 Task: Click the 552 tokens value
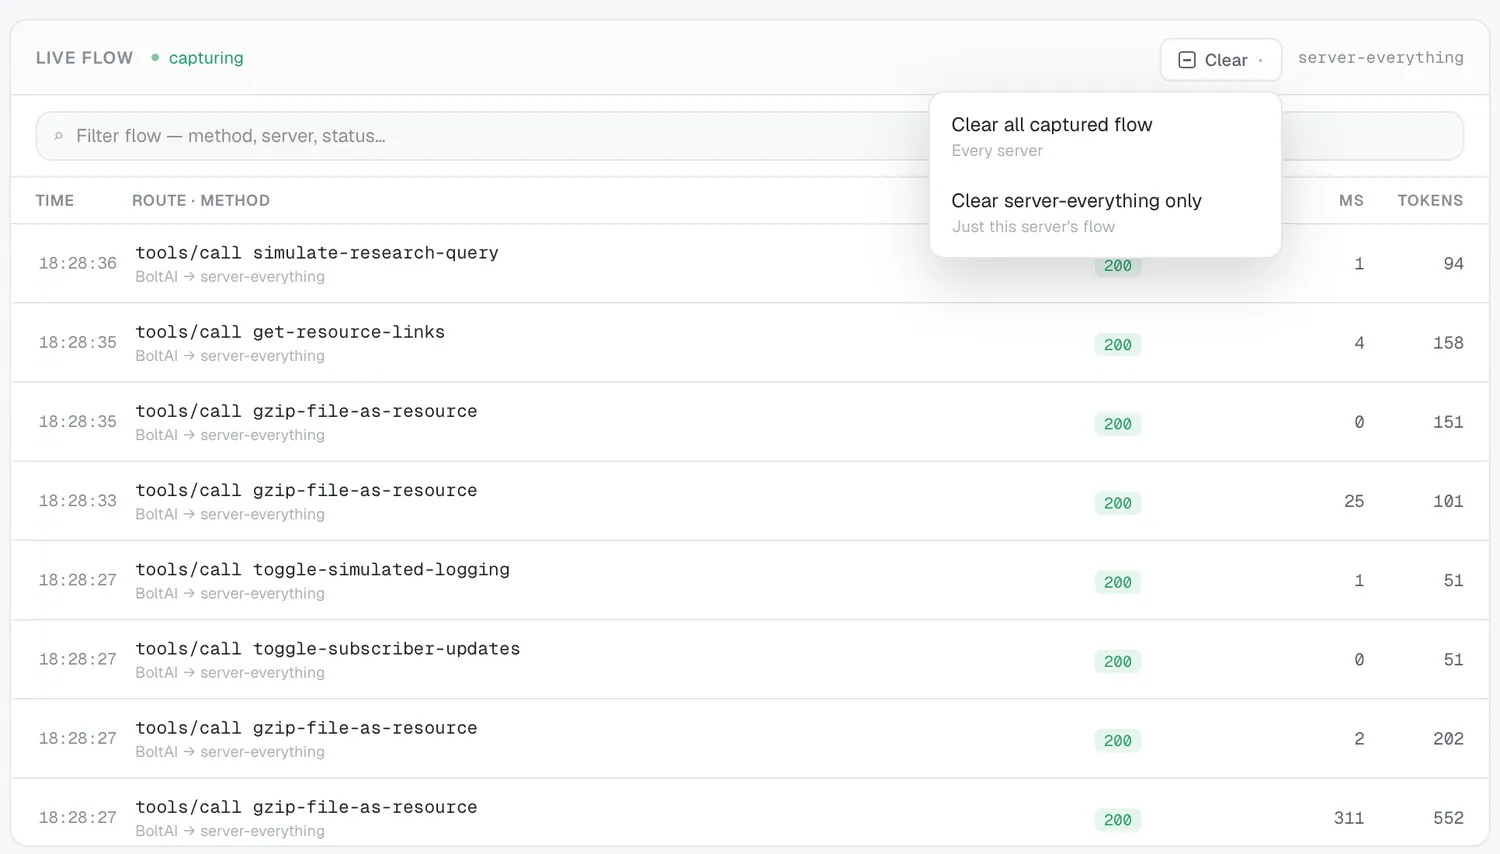pos(1448,818)
